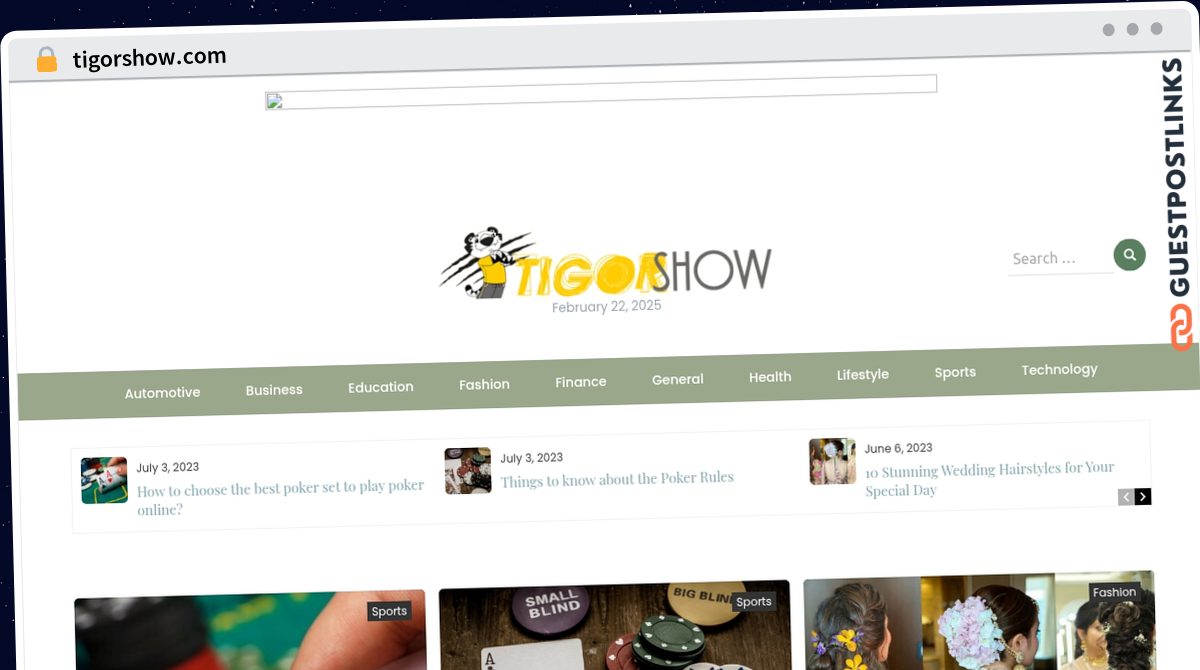Image resolution: width=1200 pixels, height=670 pixels.
Task: Open the best poker set article link
Action: click(281, 497)
